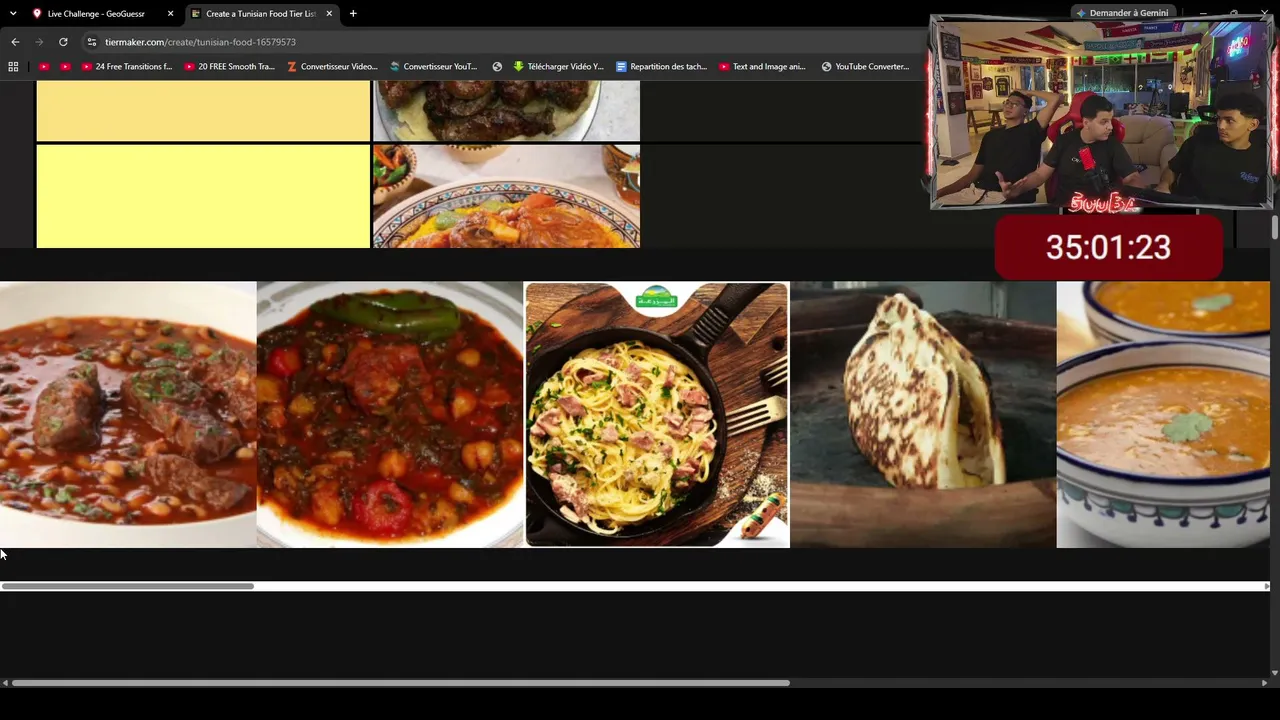Select the grilled meat image in the tier row

(506, 111)
